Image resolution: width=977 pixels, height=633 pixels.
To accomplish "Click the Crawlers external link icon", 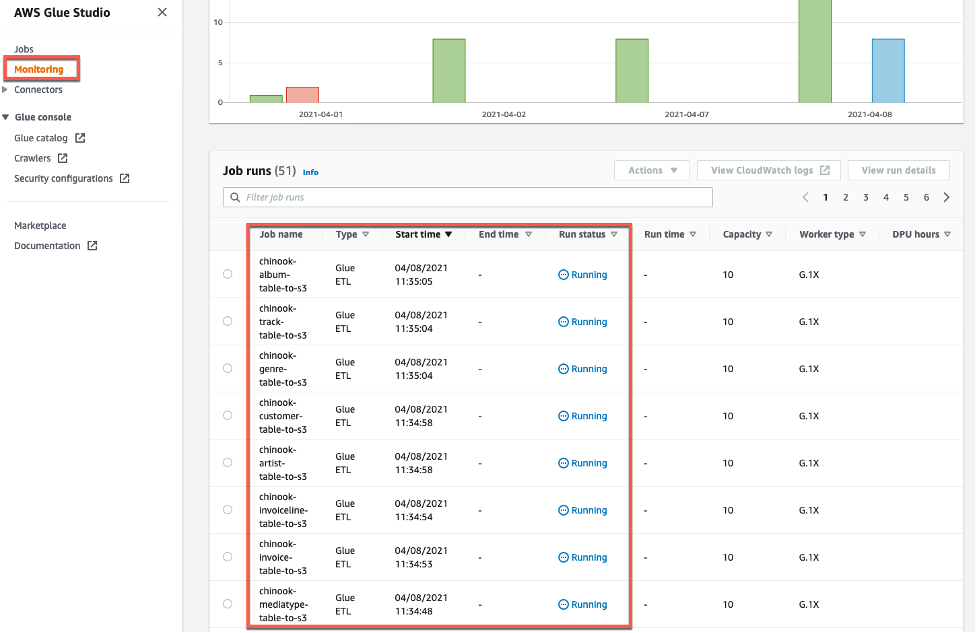I will click(62, 158).
